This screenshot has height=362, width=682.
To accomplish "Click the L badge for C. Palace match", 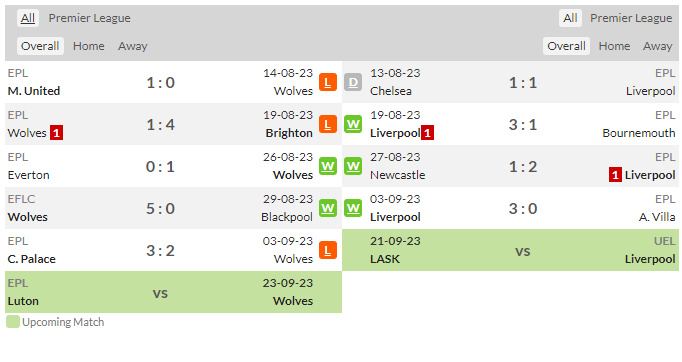I will click(x=328, y=250).
